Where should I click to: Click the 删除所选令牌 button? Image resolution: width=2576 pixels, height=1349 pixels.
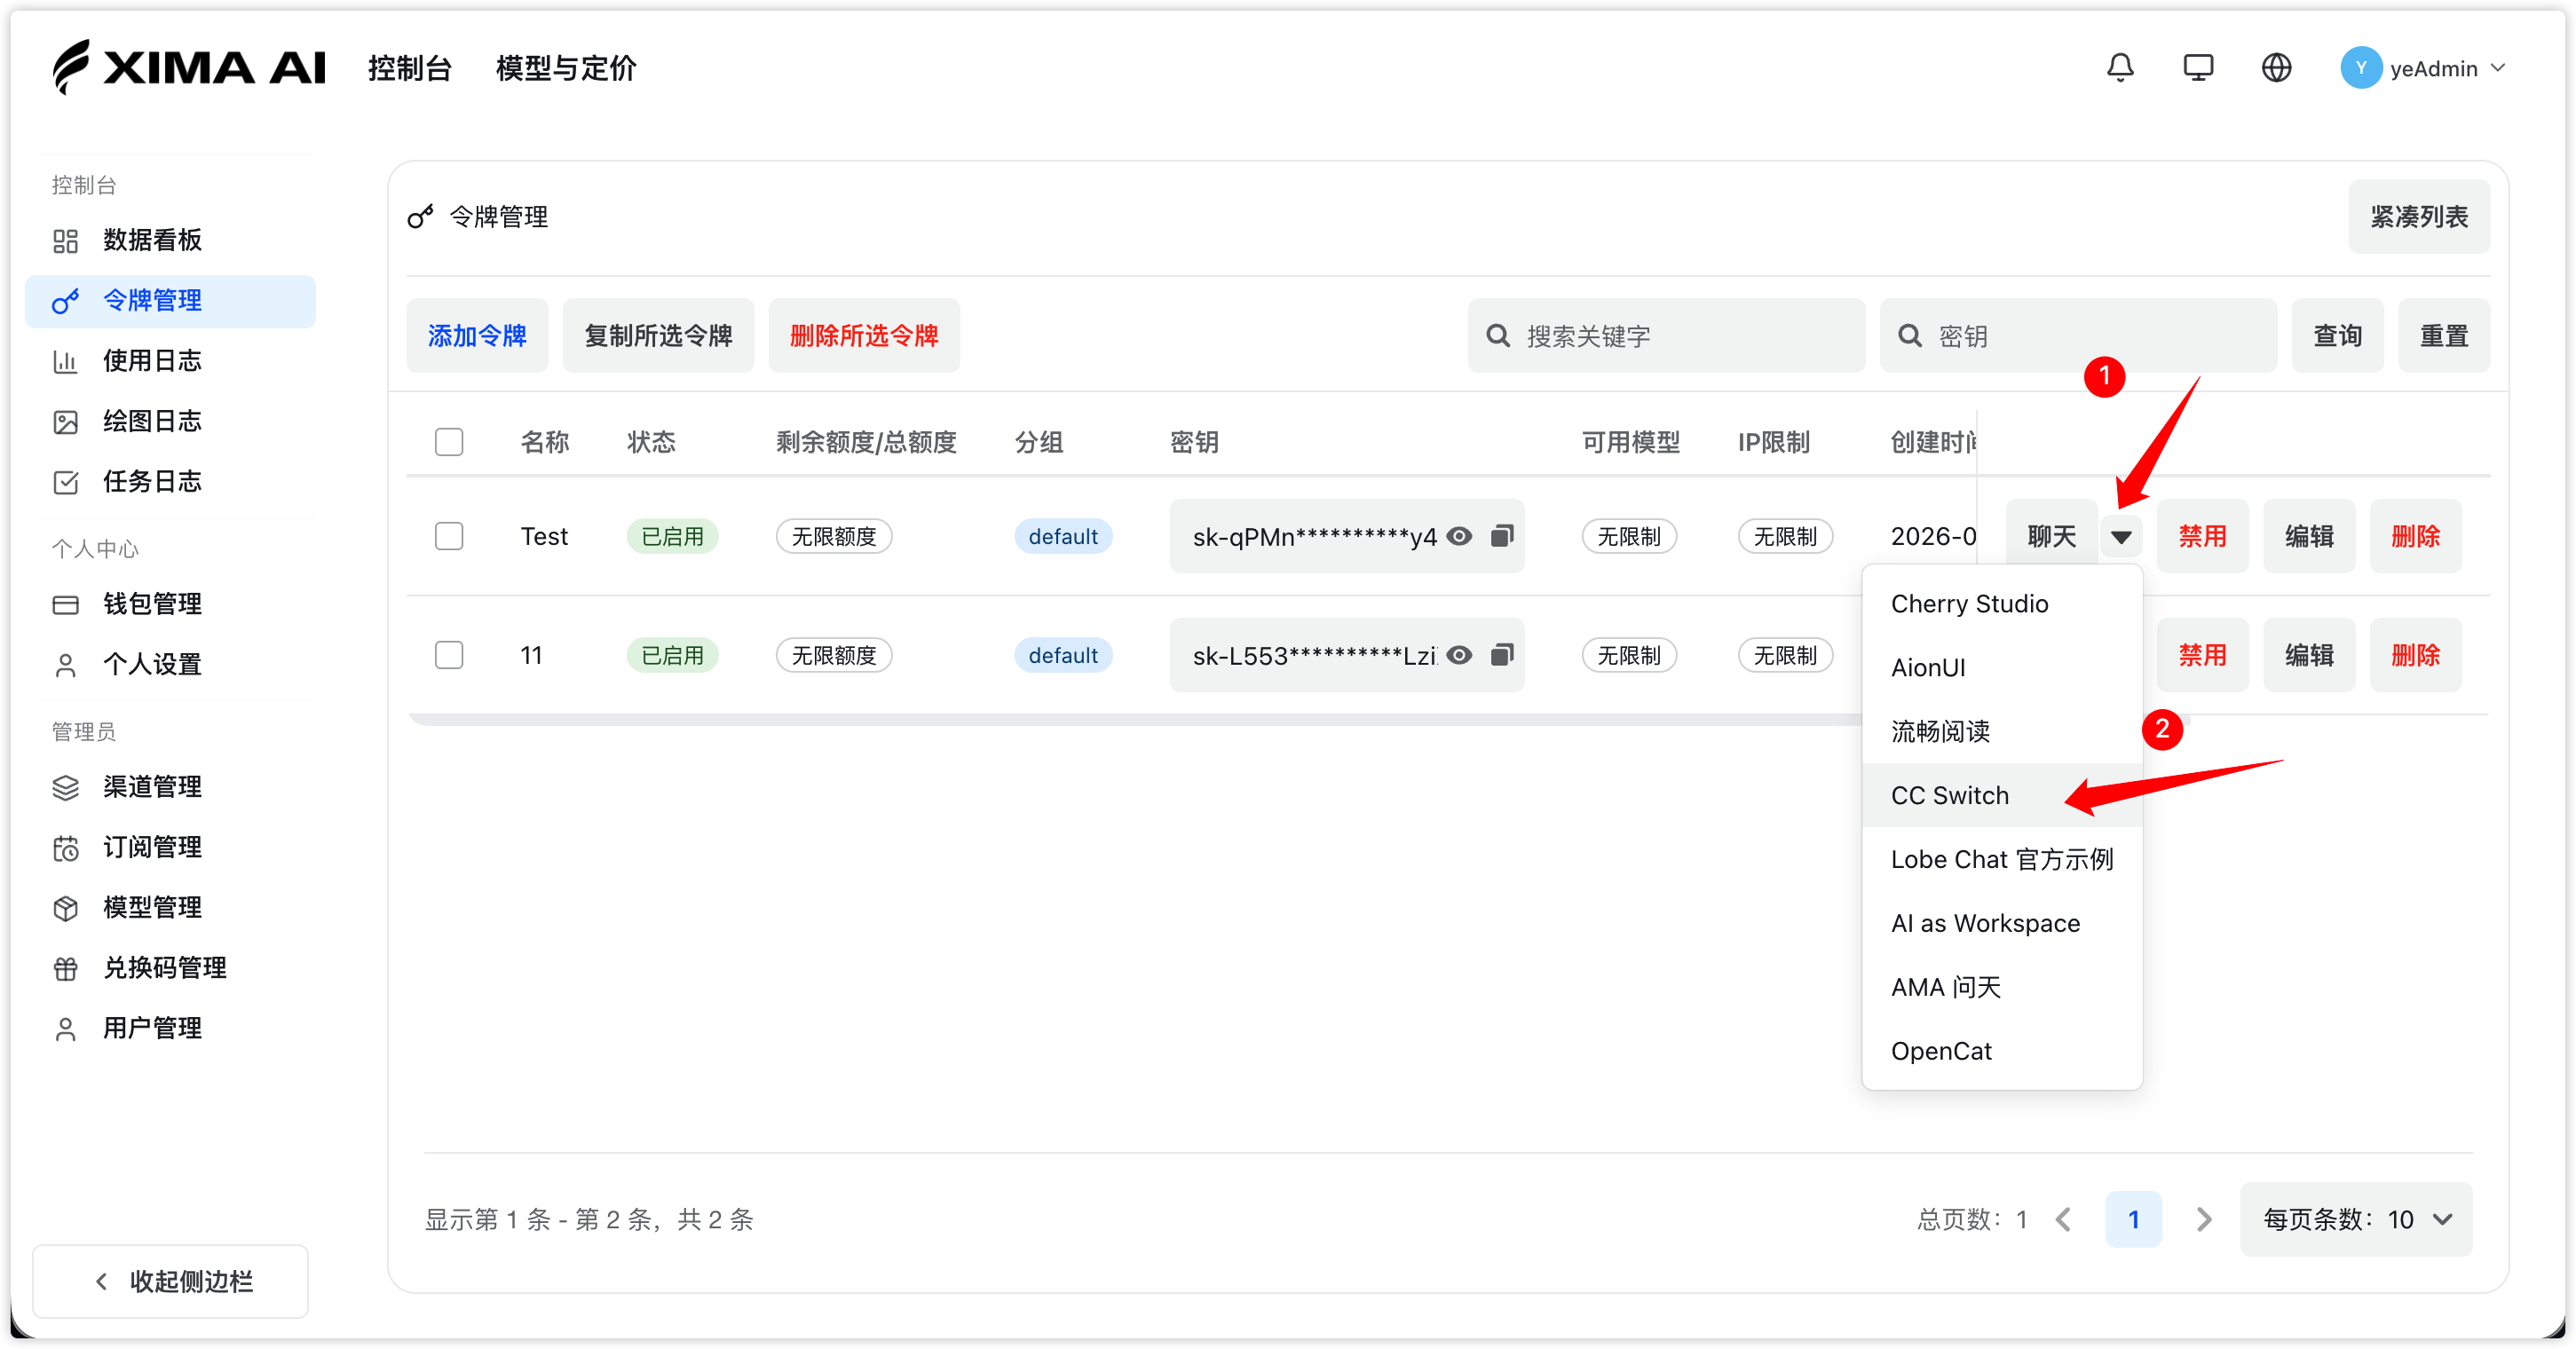pyautogui.click(x=864, y=336)
